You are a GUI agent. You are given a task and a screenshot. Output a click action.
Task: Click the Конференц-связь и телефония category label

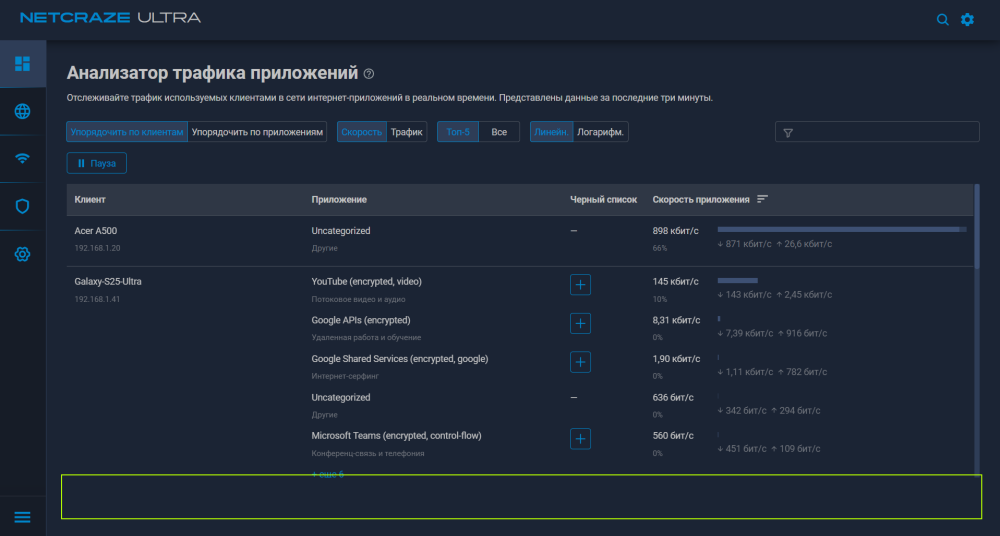click(368, 453)
